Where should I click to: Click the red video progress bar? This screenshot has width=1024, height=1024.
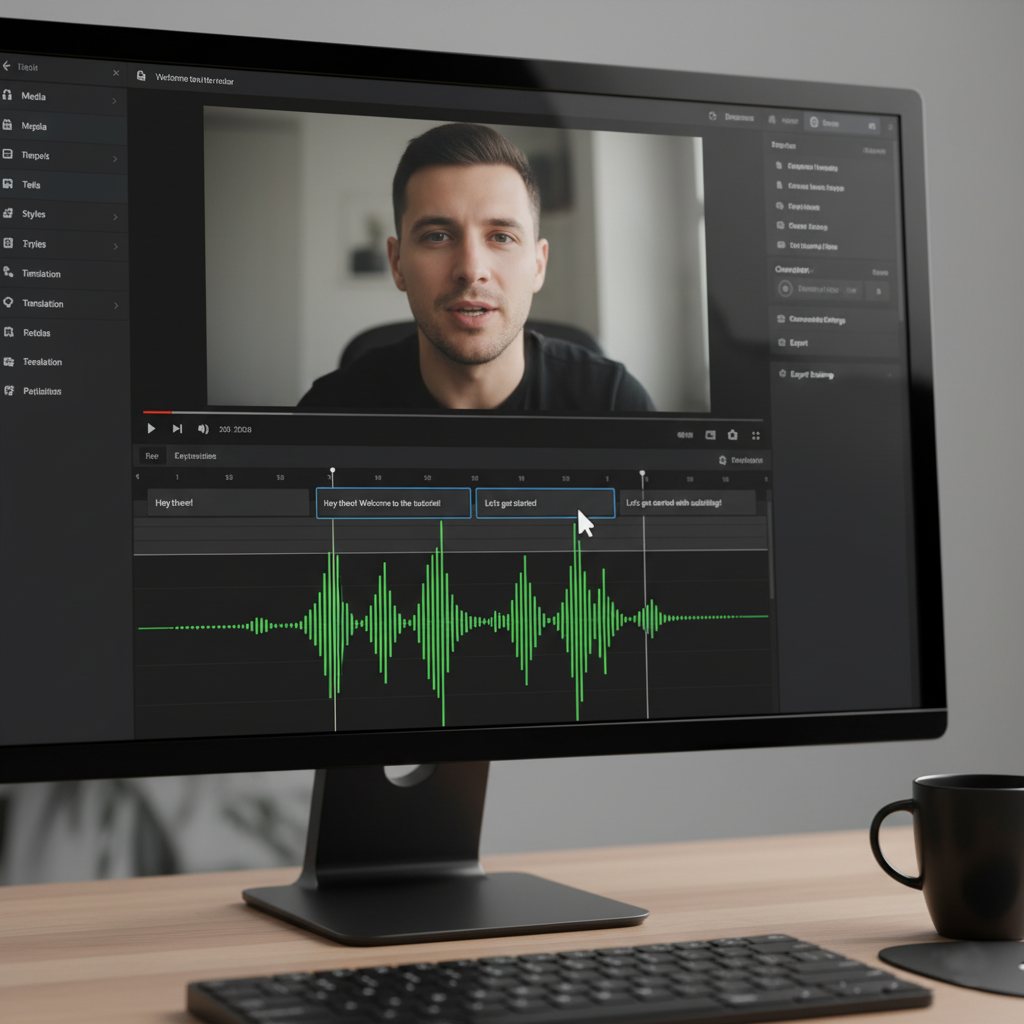[157, 412]
